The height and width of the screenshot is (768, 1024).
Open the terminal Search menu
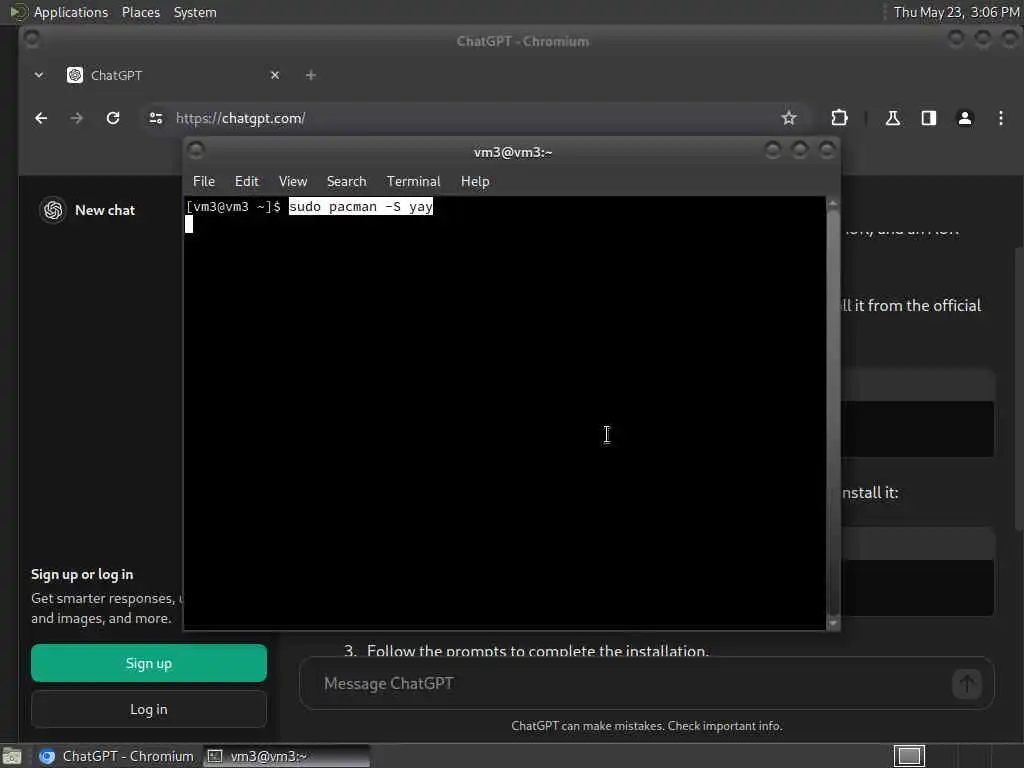346,182
